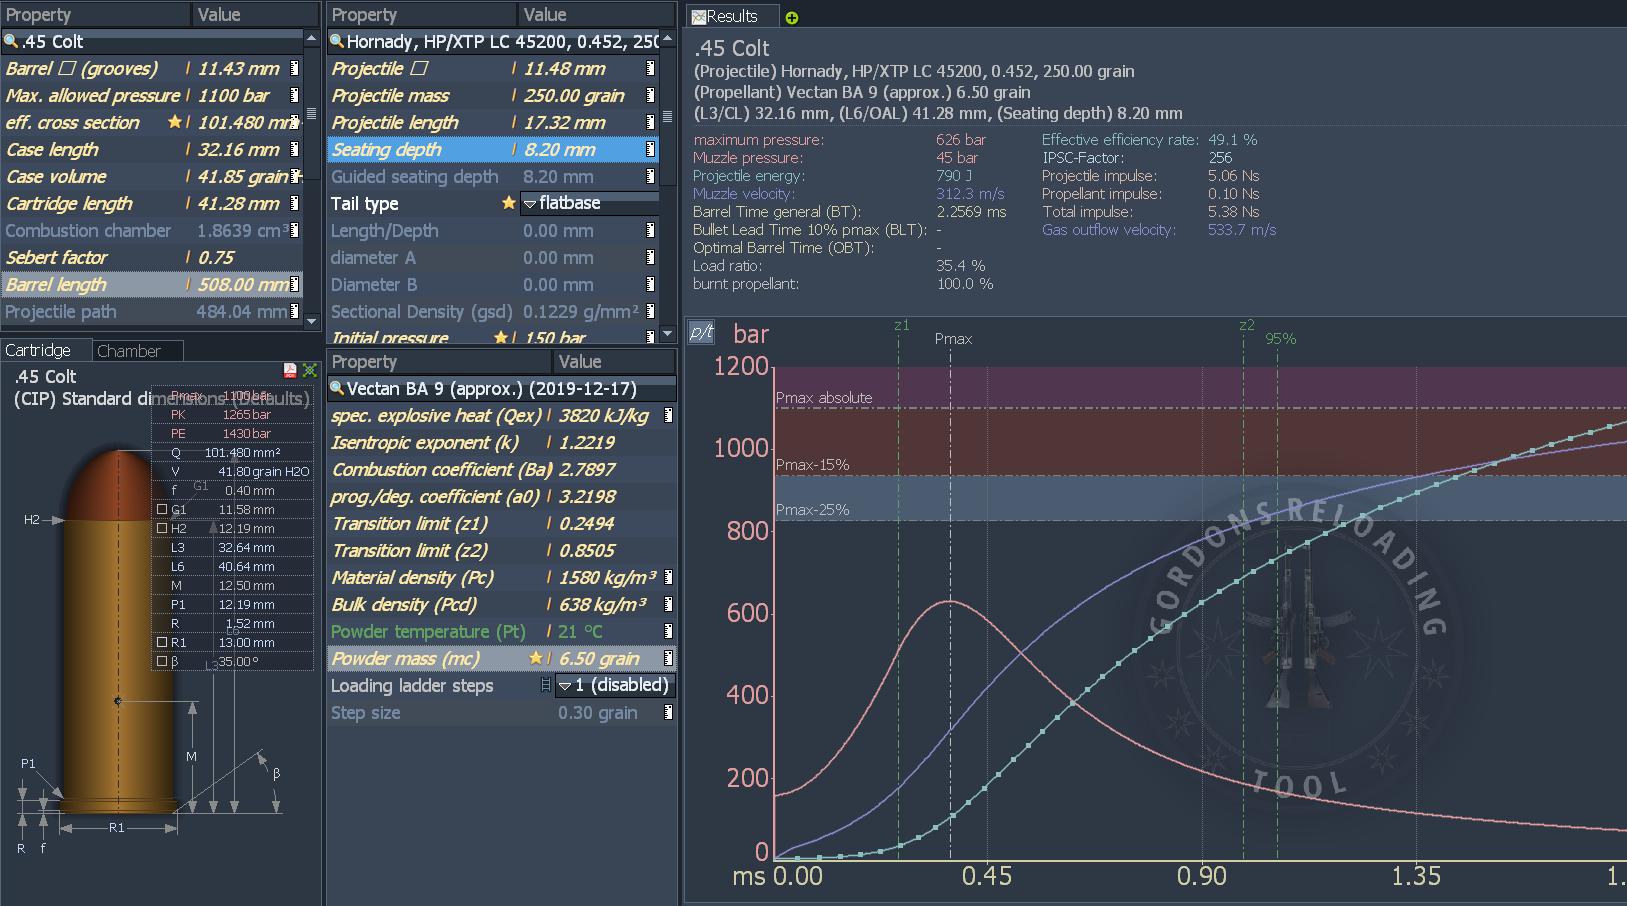Open the Tail type flatbase dropdown
1627x906 pixels.
tap(589, 203)
